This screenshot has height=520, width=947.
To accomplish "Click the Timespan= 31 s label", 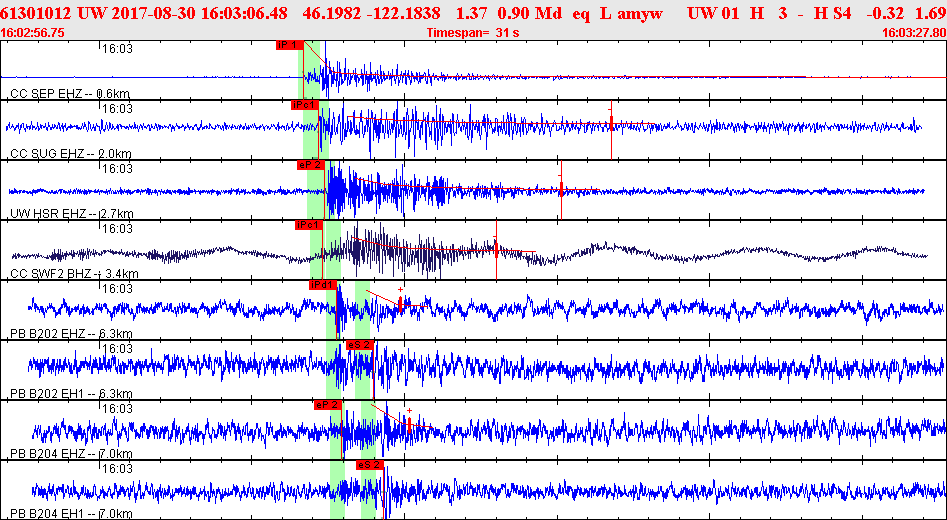I will (x=473, y=33).
